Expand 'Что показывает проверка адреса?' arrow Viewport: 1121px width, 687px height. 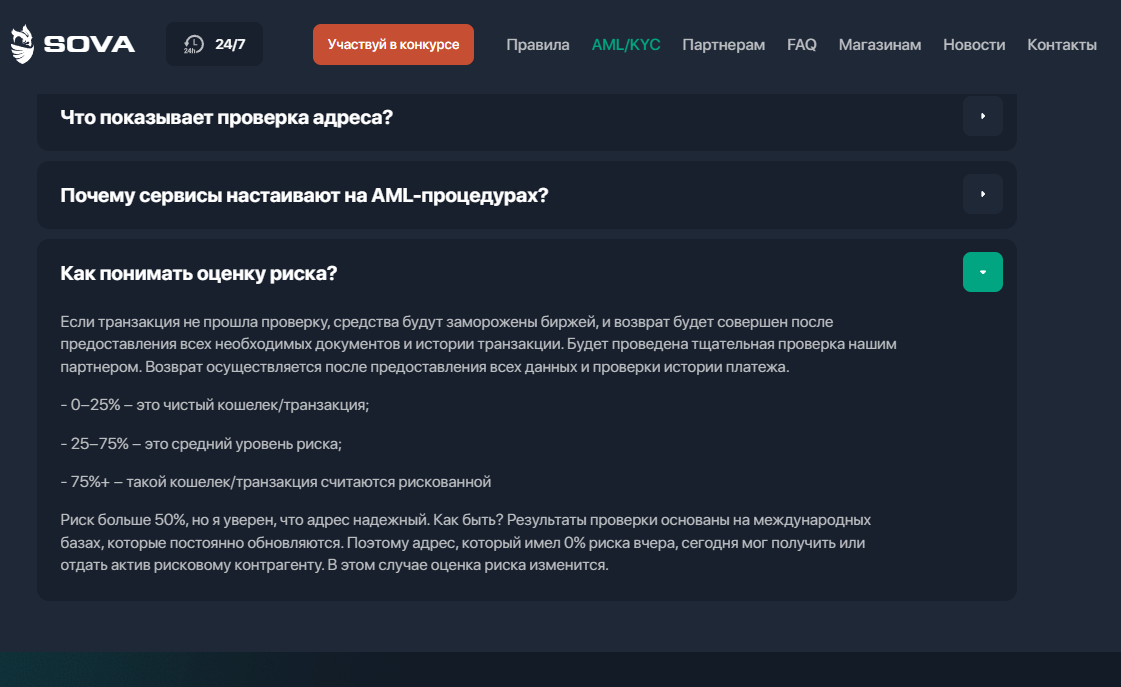coord(983,116)
